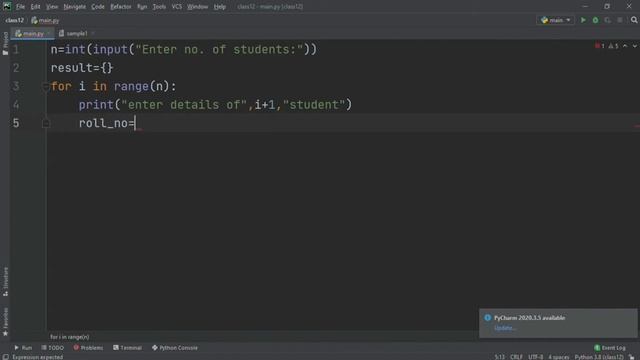The width and height of the screenshot is (640, 360).
Task: Click the PyCharm logo in the title bar
Action: point(7,7)
